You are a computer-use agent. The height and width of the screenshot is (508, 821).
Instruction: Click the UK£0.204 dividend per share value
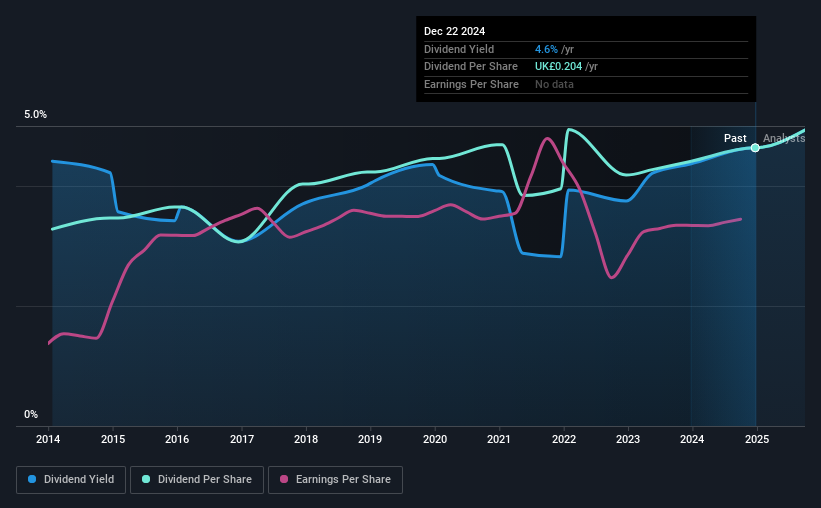[x=558, y=67]
